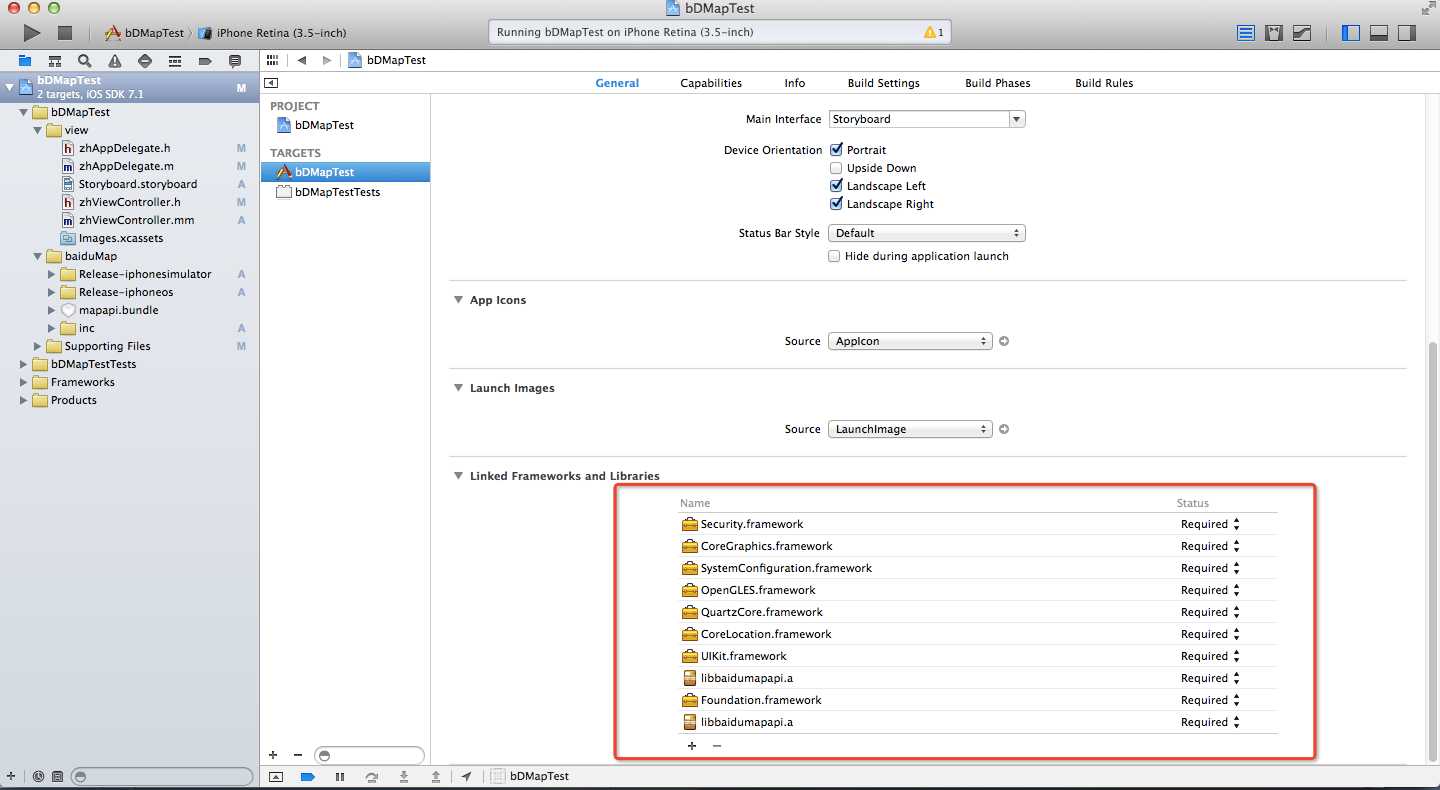Expand the Release-iphonesimulator folder

pyautogui.click(x=52, y=274)
